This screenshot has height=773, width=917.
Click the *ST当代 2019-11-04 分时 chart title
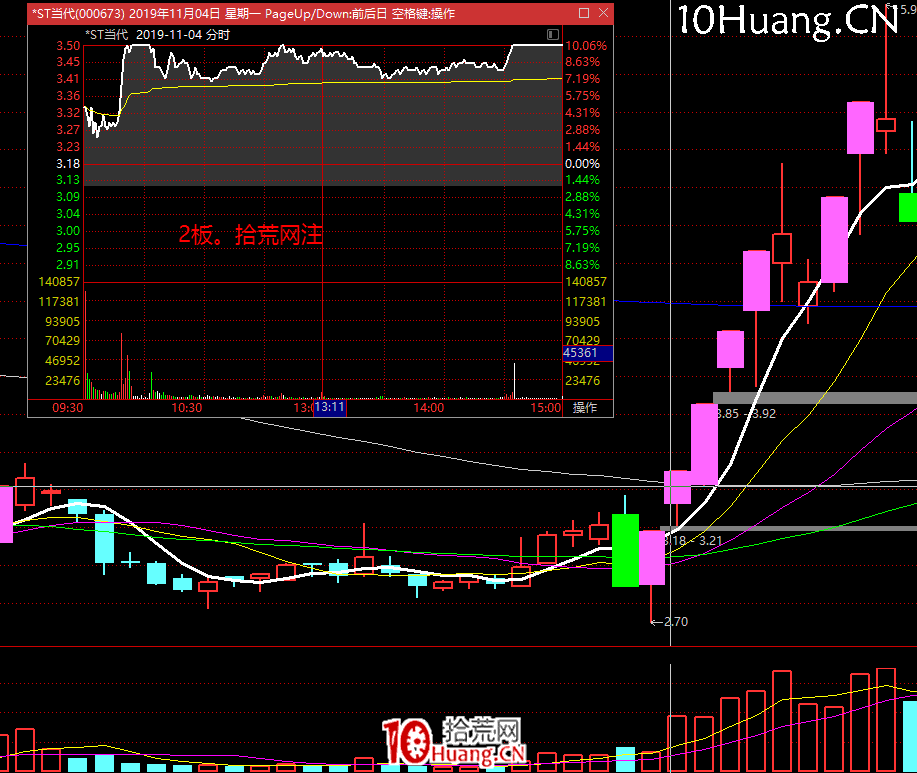tap(157, 34)
